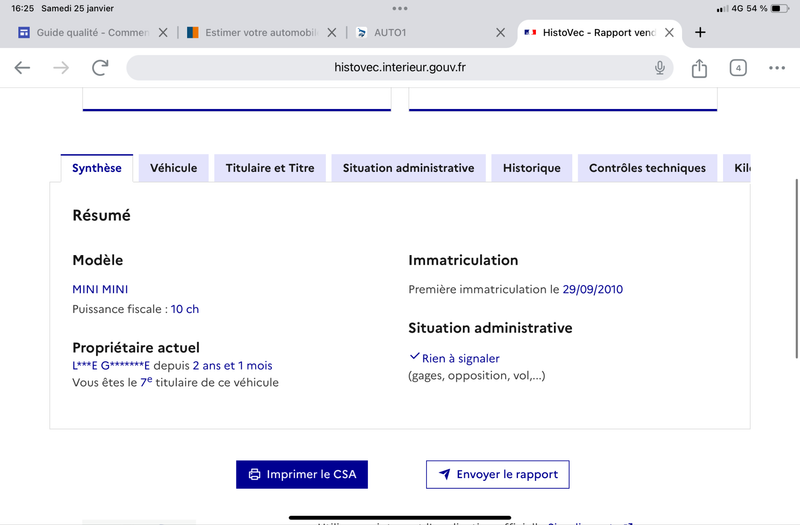Open the Situation administrative tab
This screenshot has width=800, height=525.
click(x=408, y=168)
